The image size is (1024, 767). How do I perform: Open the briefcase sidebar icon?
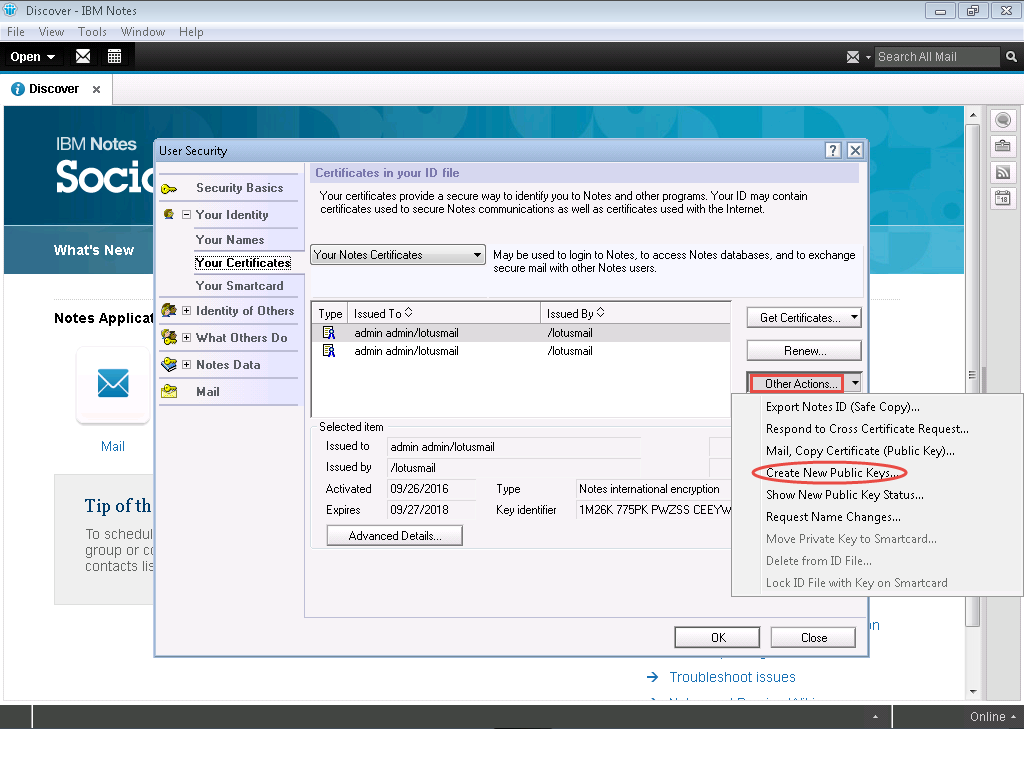pos(1003,146)
